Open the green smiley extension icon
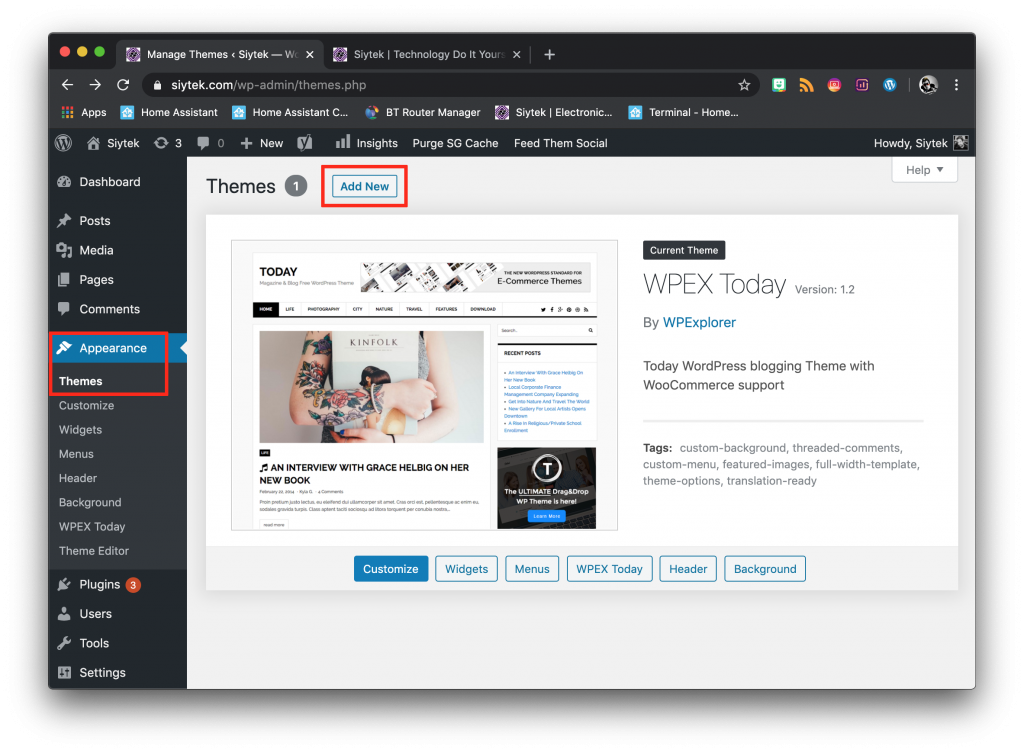The height and width of the screenshot is (753, 1024). pos(778,85)
